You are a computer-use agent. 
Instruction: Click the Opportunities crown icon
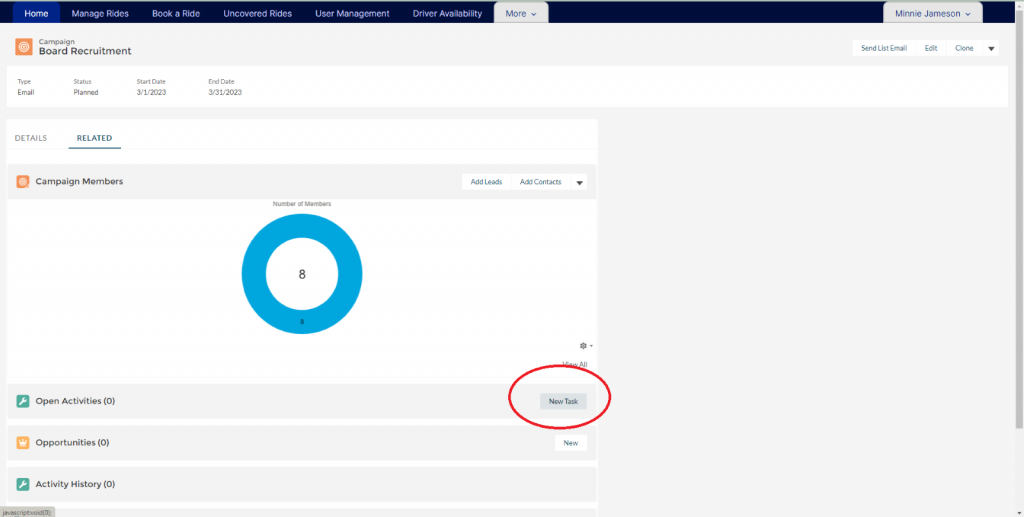pyautogui.click(x=23, y=442)
